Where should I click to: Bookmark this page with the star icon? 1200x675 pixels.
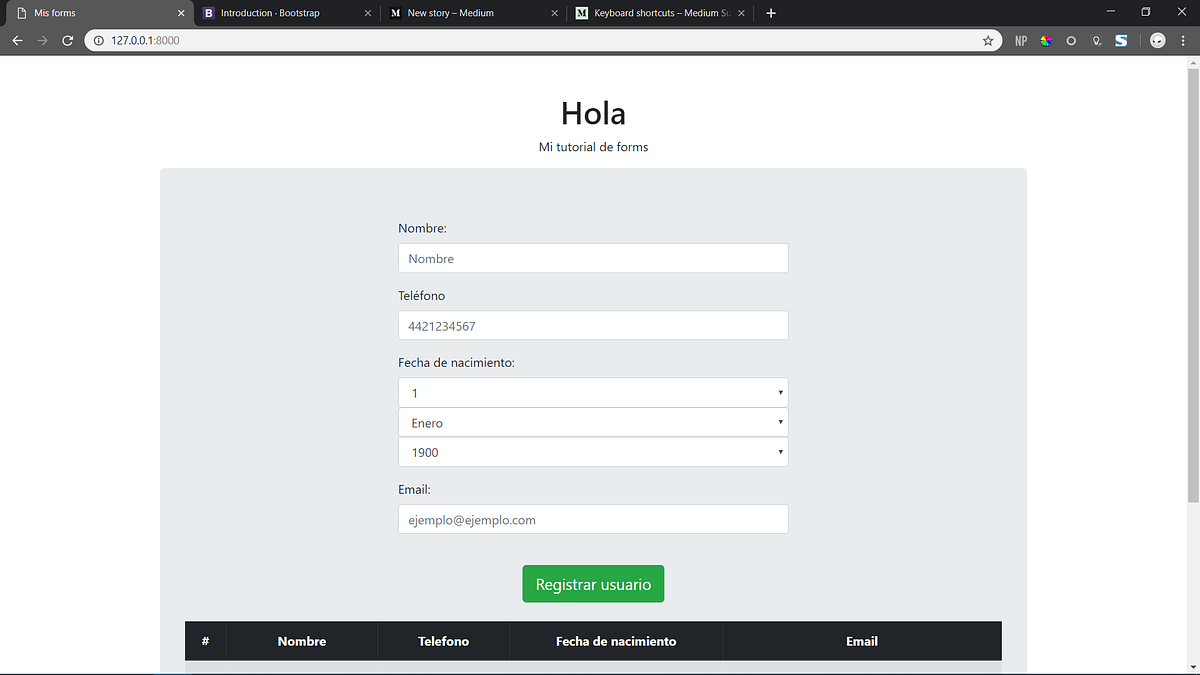[x=988, y=41]
